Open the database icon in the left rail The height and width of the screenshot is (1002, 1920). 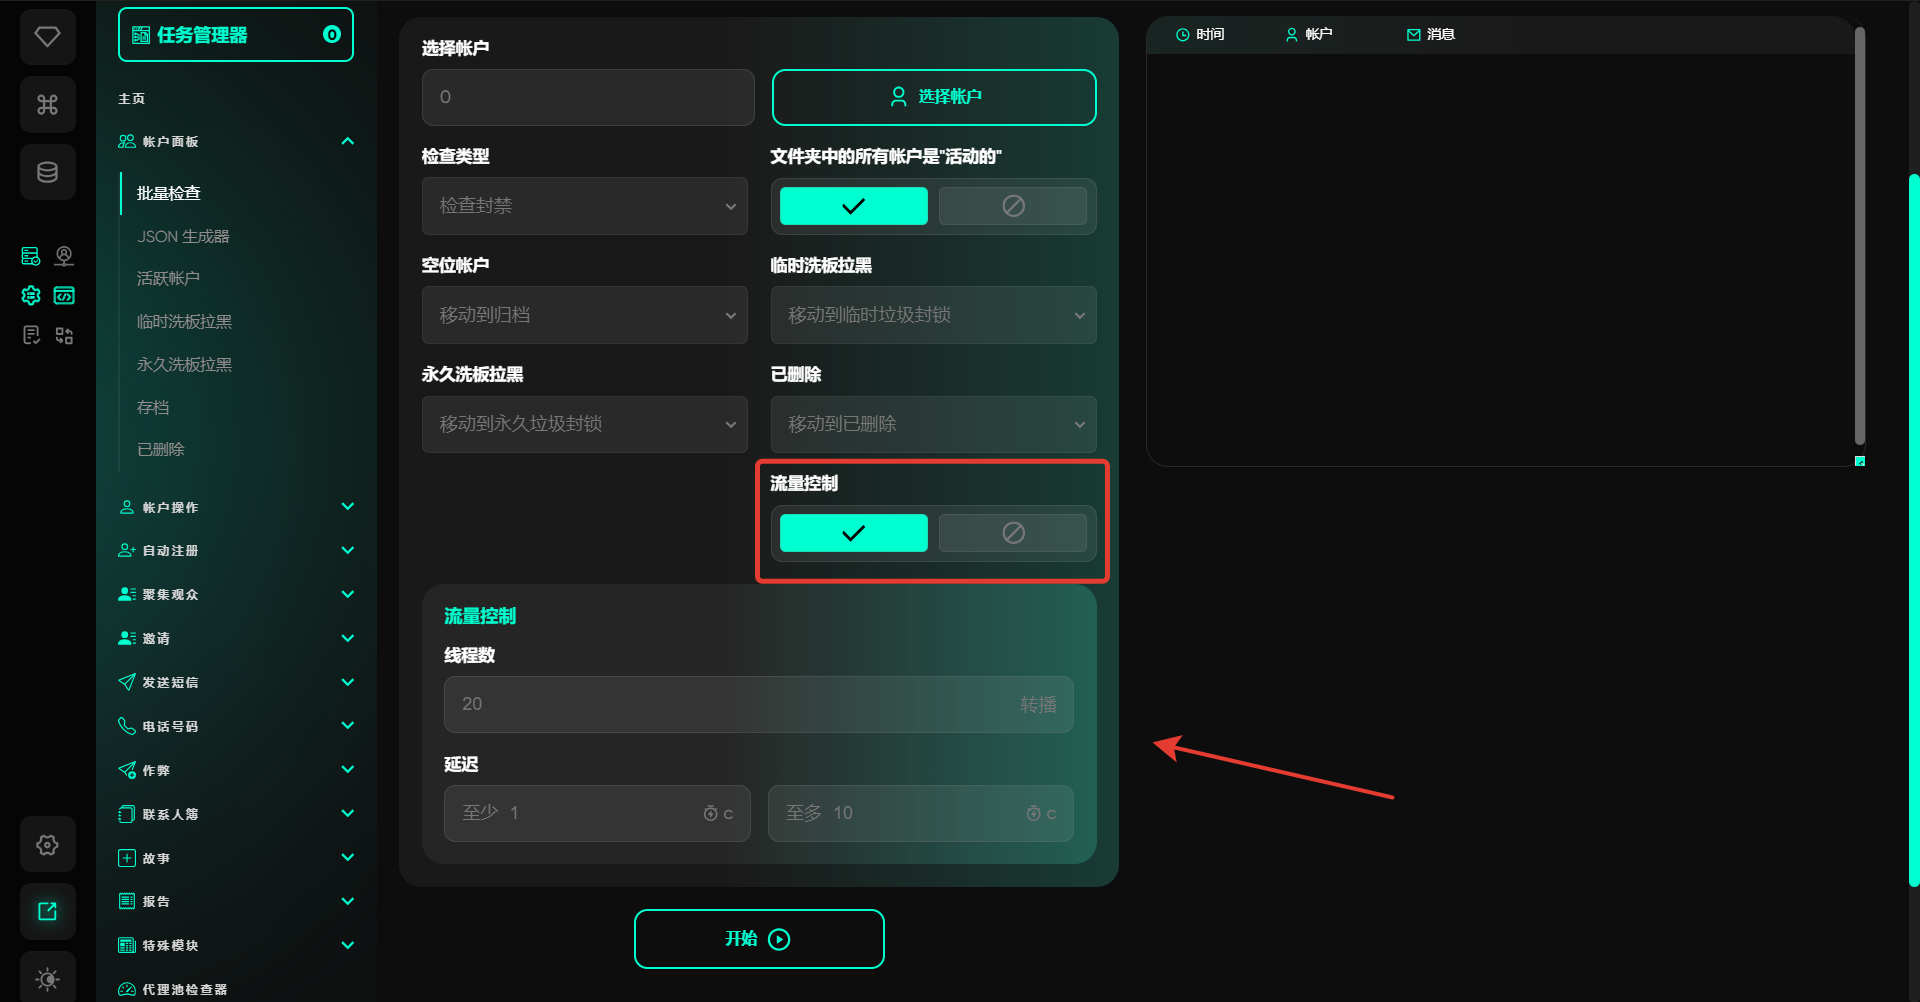click(x=47, y=172)
